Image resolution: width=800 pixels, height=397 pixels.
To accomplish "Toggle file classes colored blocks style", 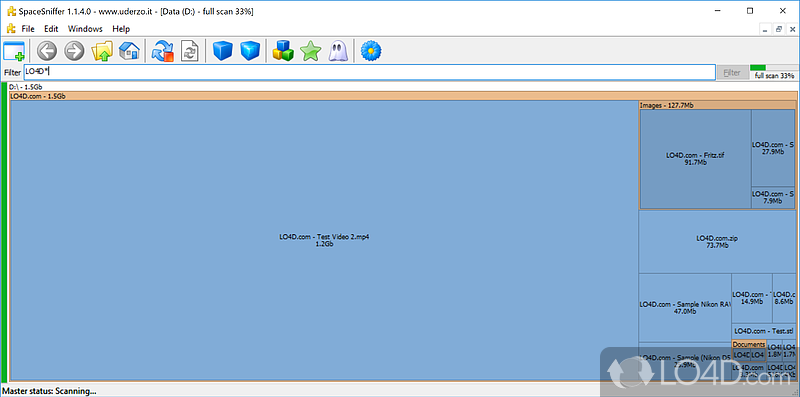I will [283, 51].
